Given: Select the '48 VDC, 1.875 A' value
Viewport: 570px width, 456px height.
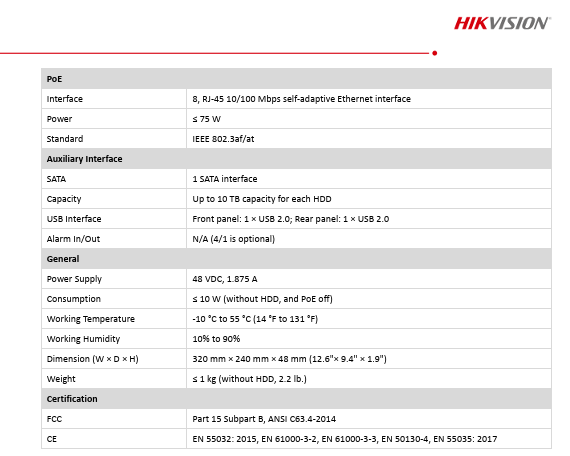Looking at the screenshot, I should coord(225,279).
